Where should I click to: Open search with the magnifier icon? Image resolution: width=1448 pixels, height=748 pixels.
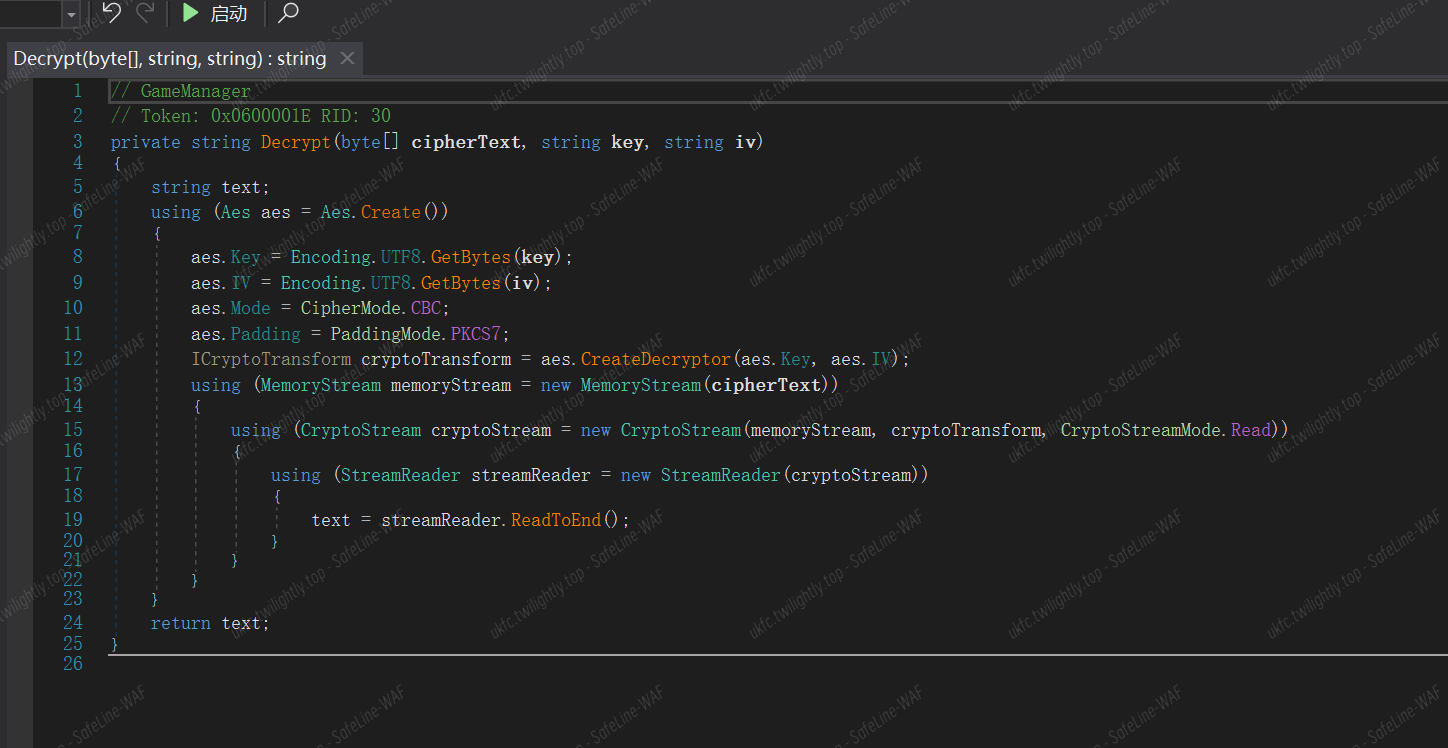pos(288,13)
